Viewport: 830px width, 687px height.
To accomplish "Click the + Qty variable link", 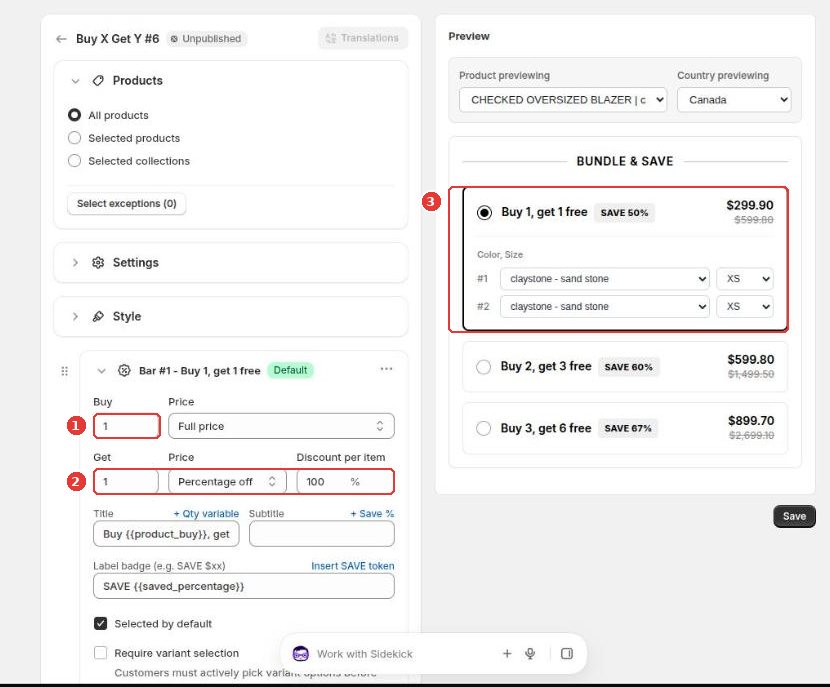I will click(206, 513).
